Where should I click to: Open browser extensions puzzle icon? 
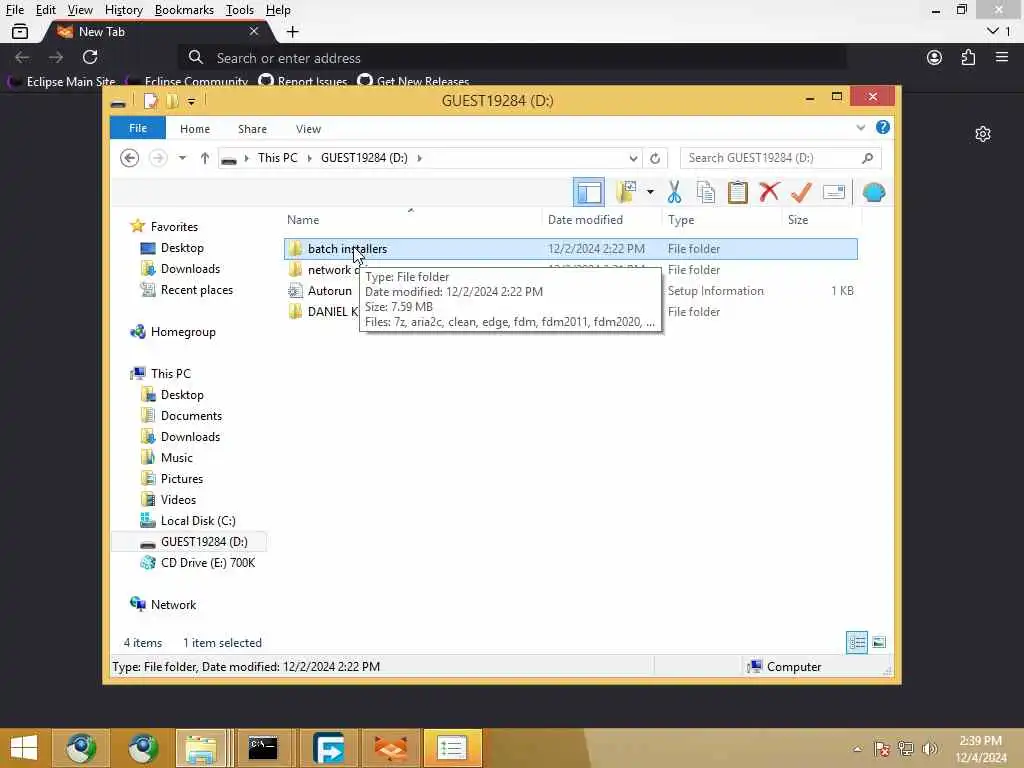coord(968,57)
